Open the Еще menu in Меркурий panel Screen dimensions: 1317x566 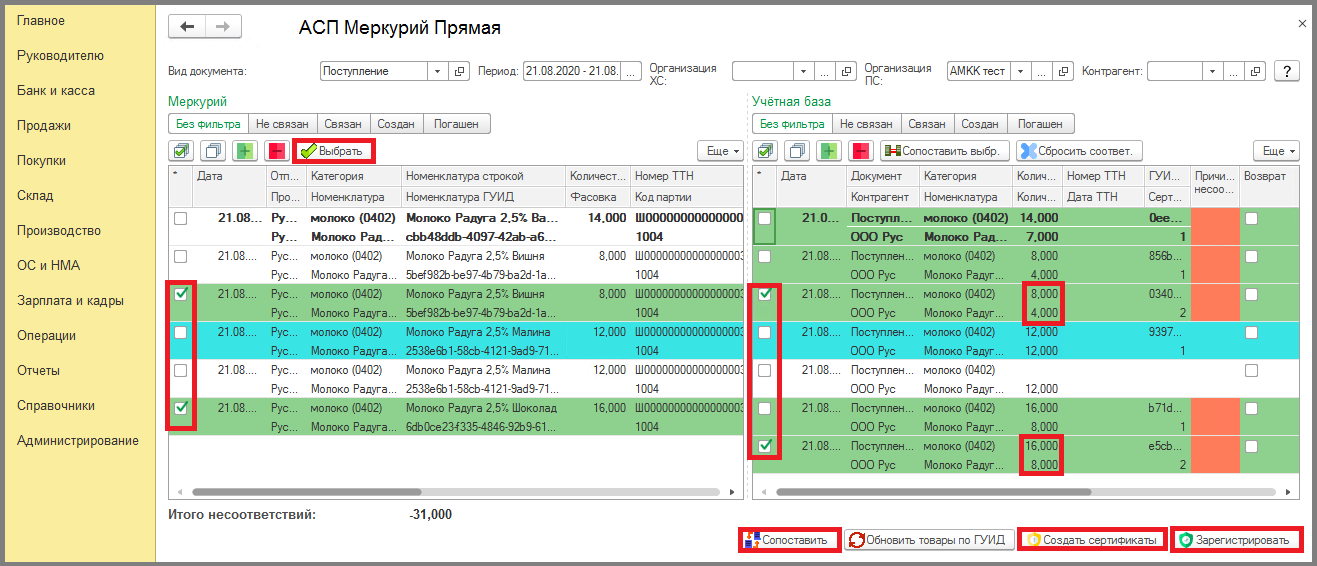point(719,151)
